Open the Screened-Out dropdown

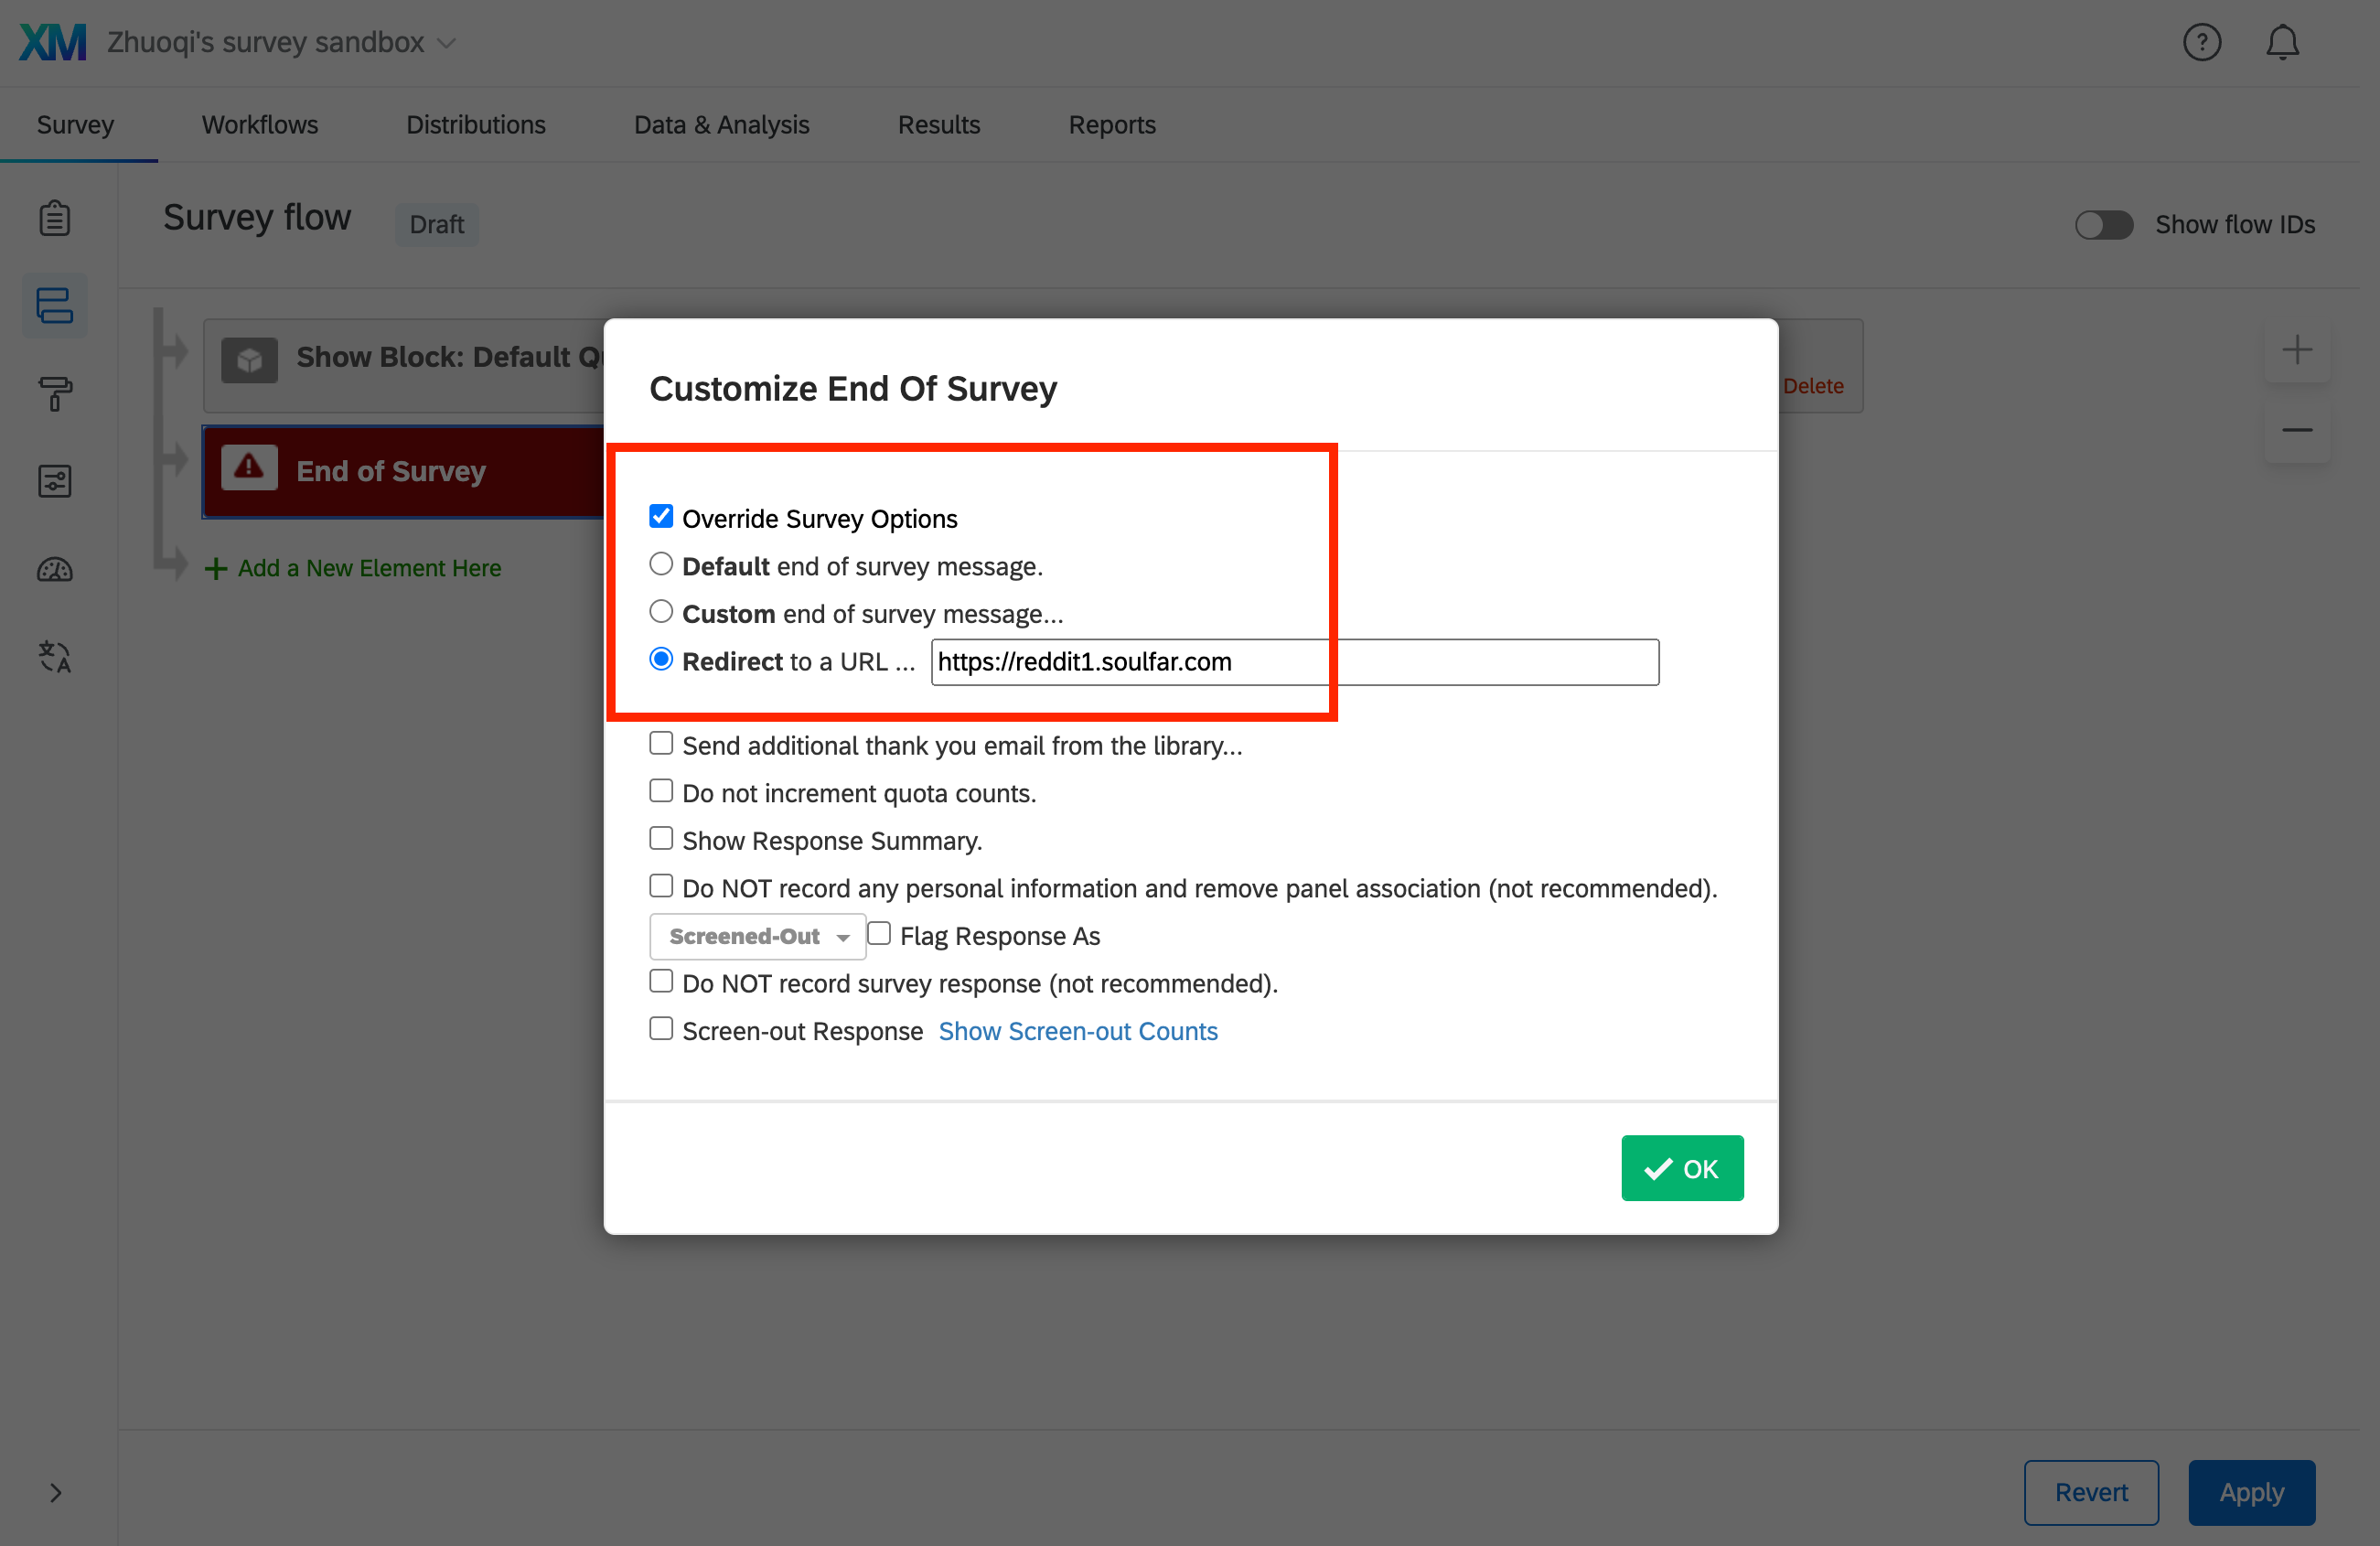[x=757, y=936]
